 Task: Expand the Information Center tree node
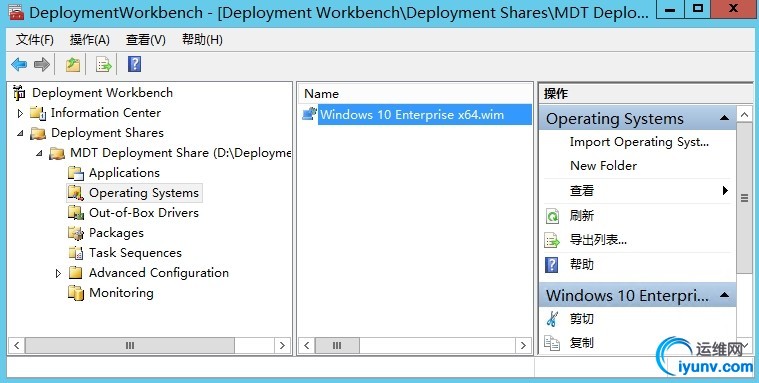[20, 113]
